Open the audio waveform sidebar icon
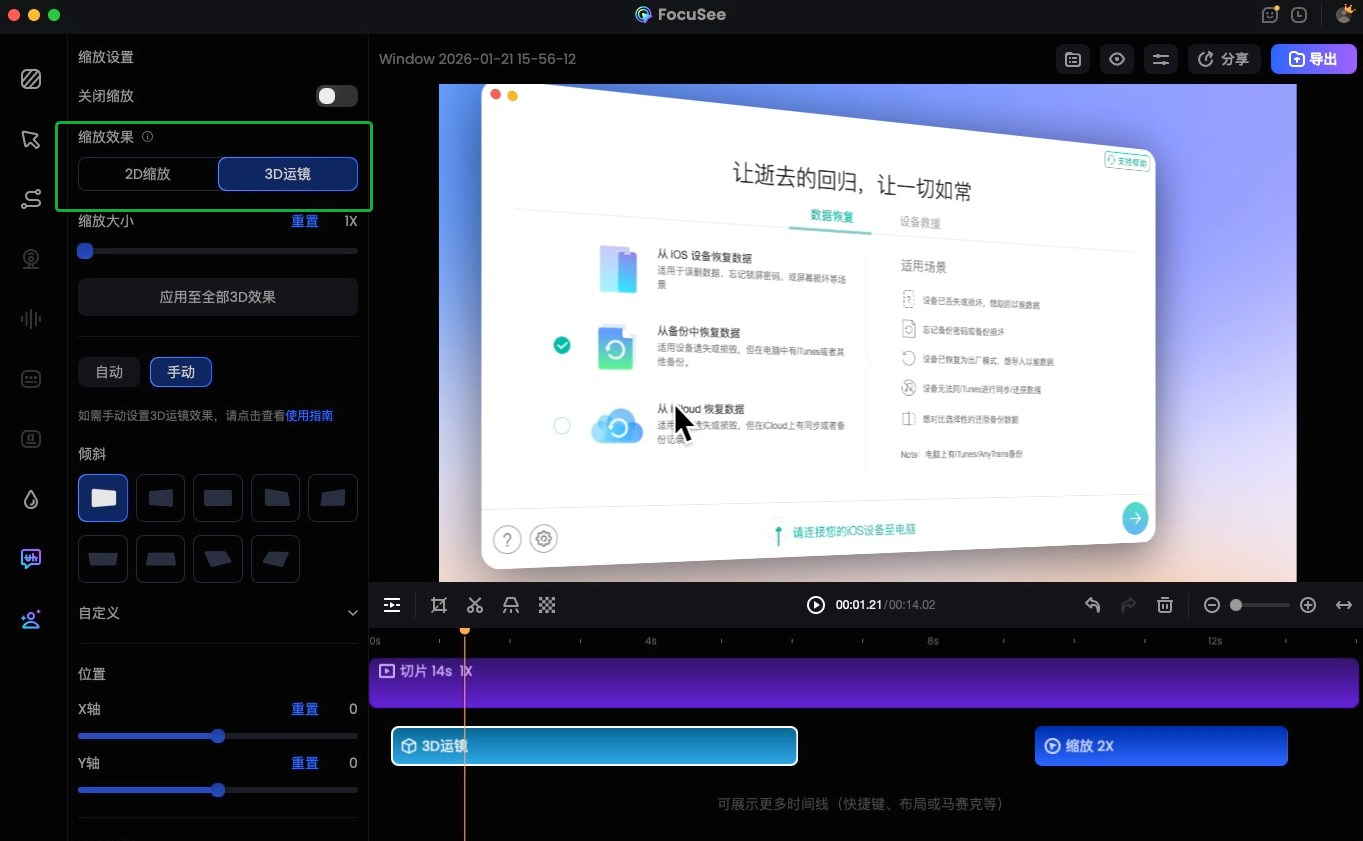The height and width of the screenshot is (841, 1363). [x=31, y=319]
